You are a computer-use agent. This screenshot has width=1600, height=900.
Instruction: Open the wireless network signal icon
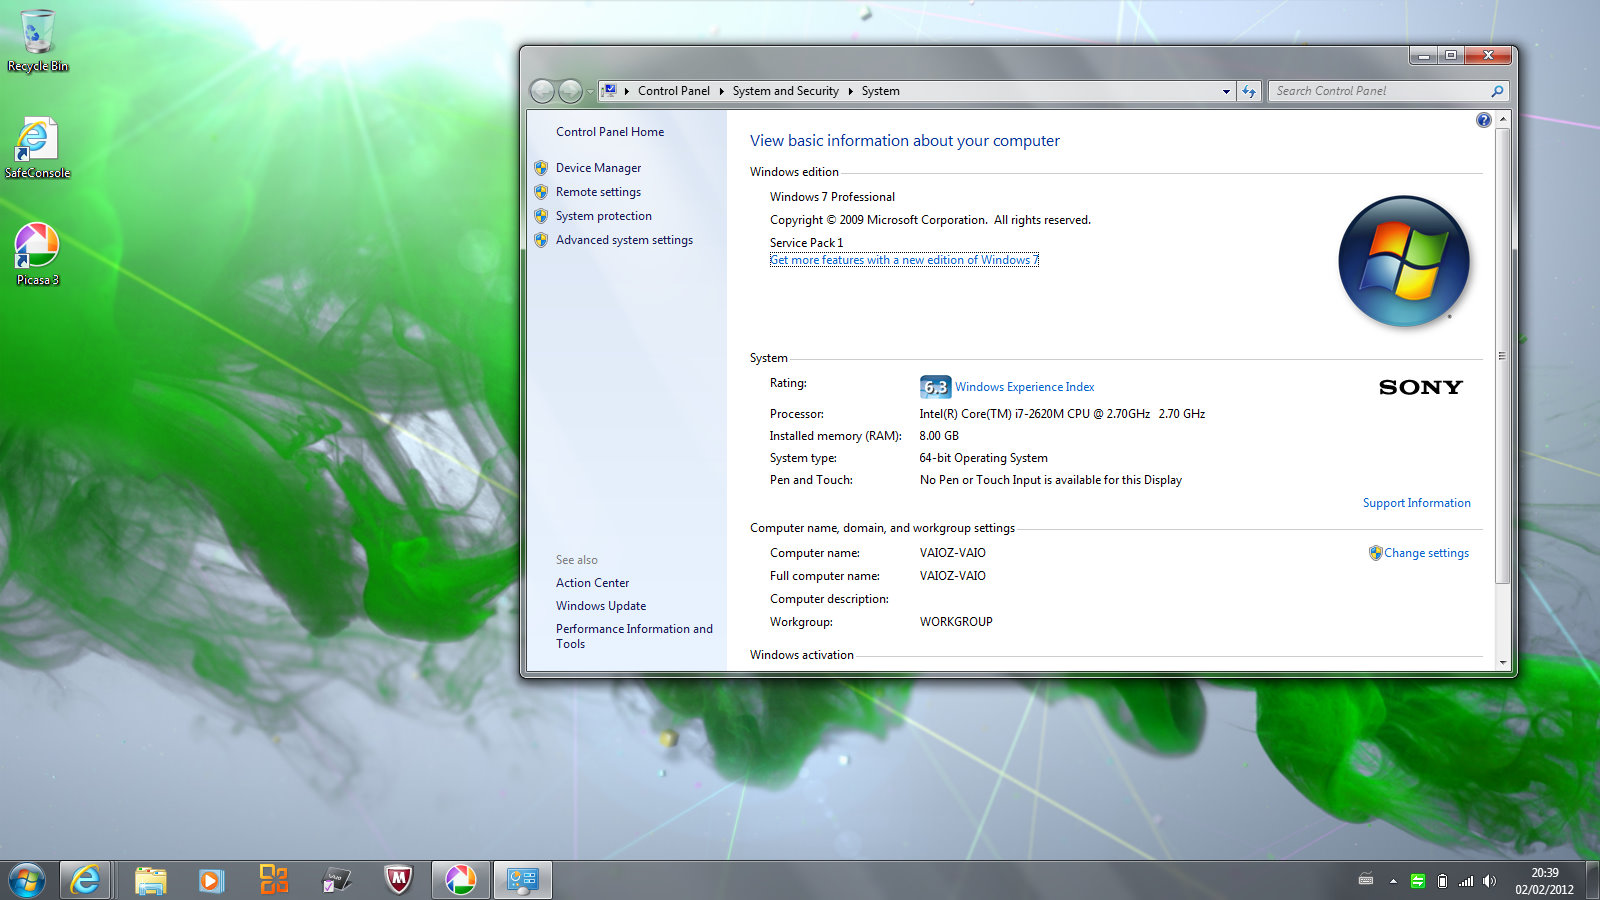tap(1466, 881)
